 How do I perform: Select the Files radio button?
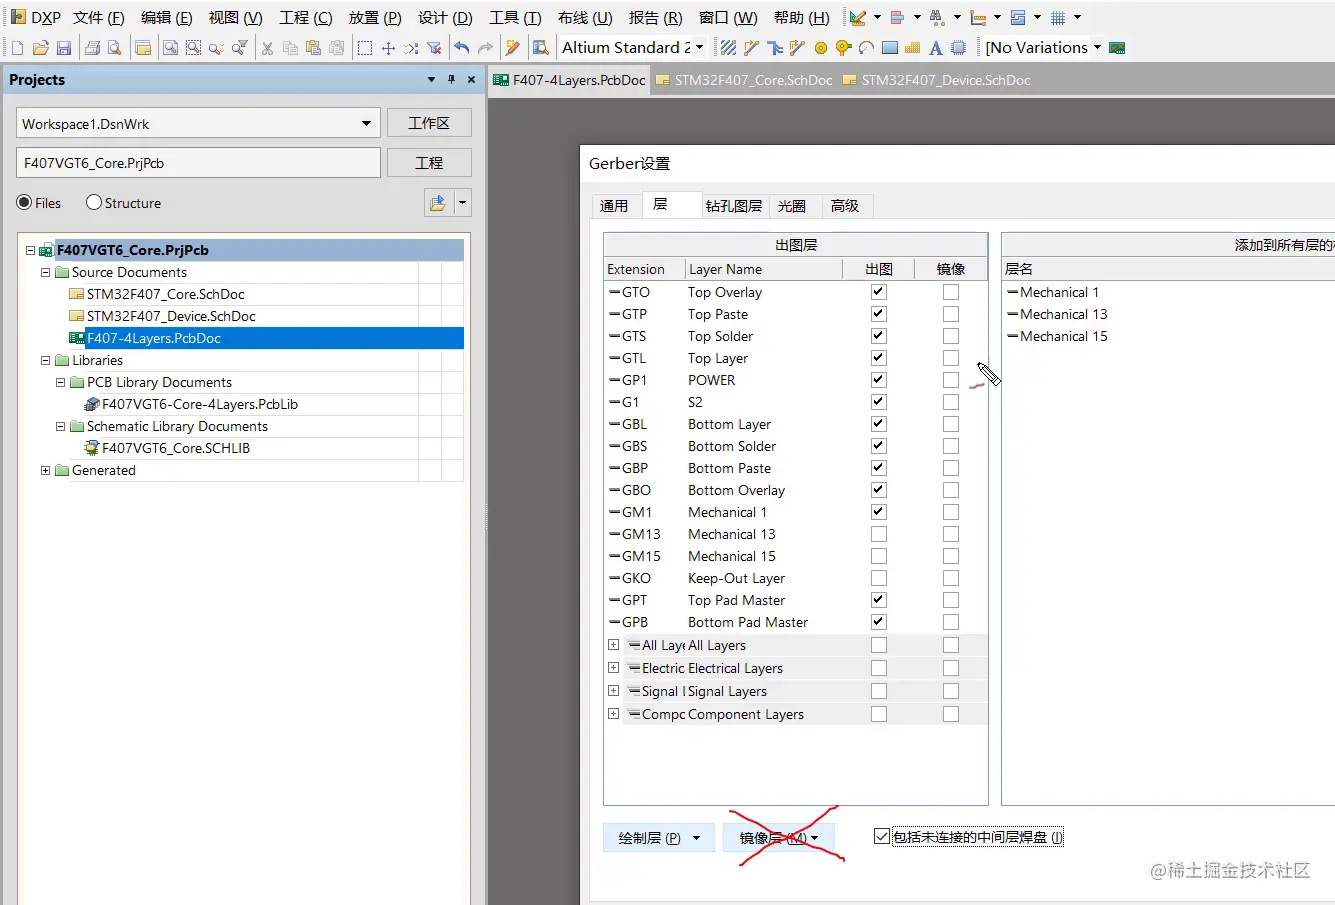[24, 203]
